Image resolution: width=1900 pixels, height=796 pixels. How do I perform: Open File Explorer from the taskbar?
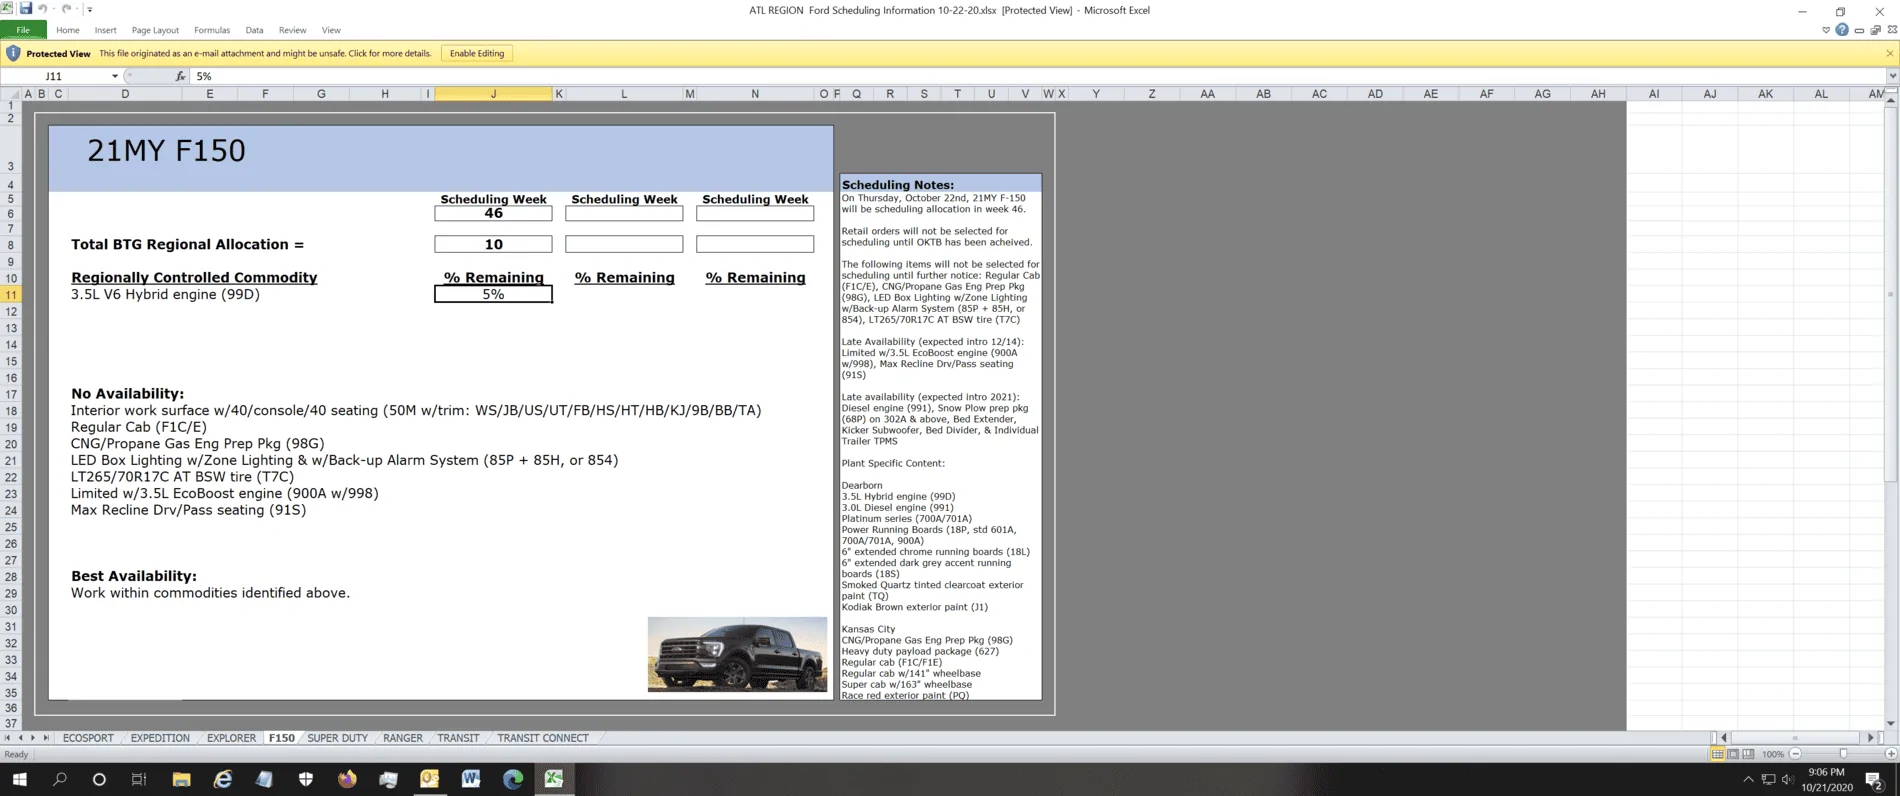point(181,779)
